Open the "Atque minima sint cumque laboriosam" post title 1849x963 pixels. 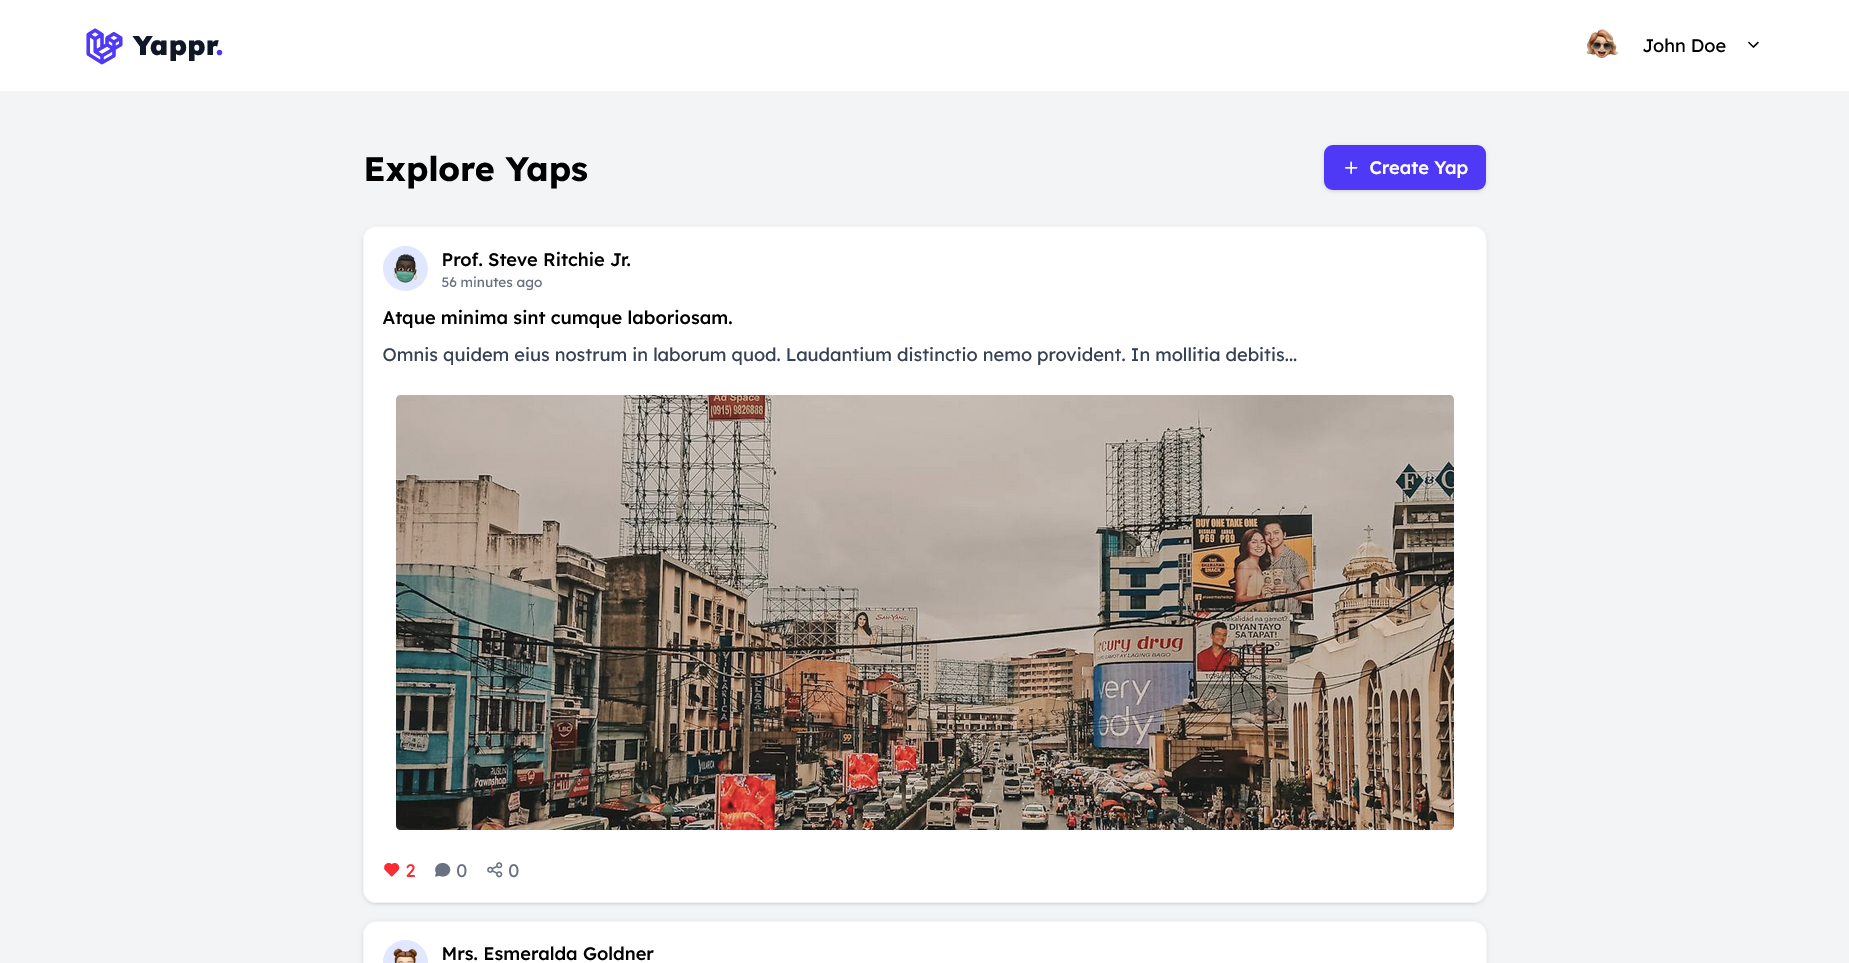coord(557,318)
